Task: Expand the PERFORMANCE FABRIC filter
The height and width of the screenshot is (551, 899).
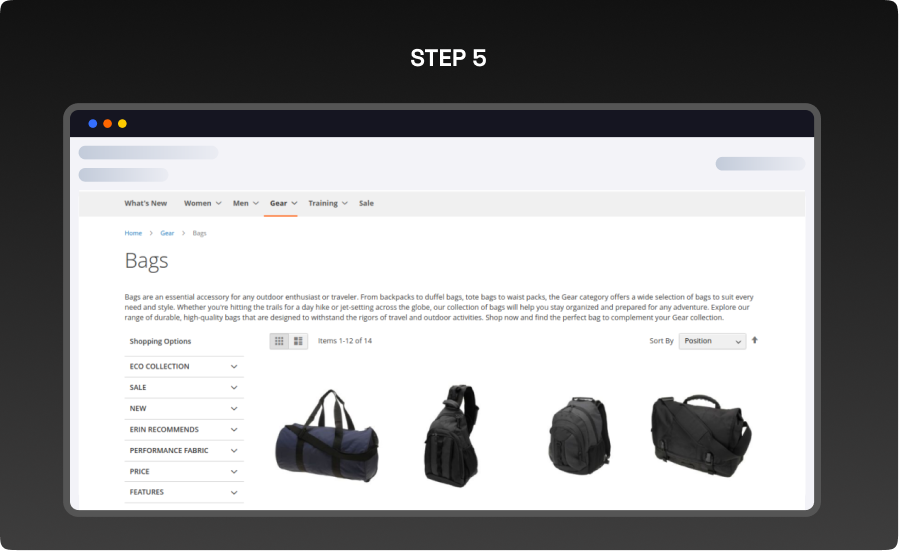Action: [184, 451]
